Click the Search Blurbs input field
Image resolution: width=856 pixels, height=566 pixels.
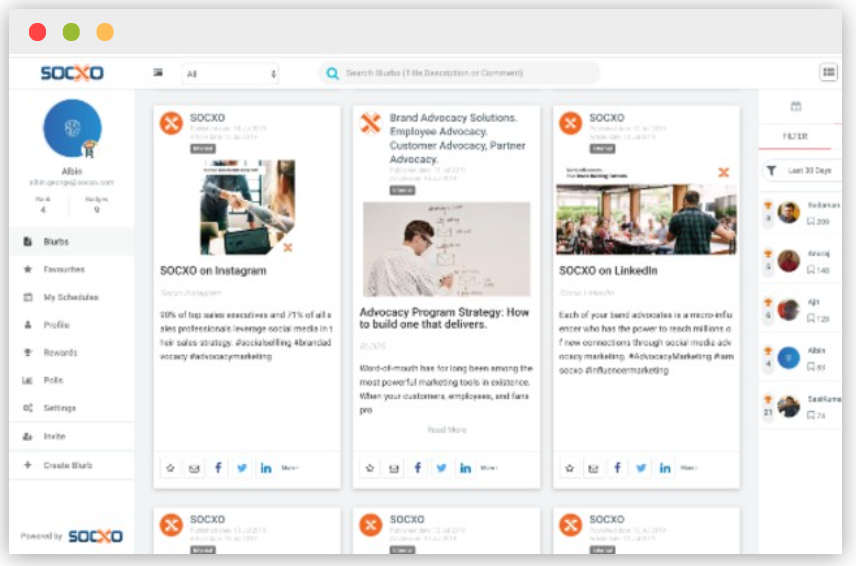coord(460,73)
